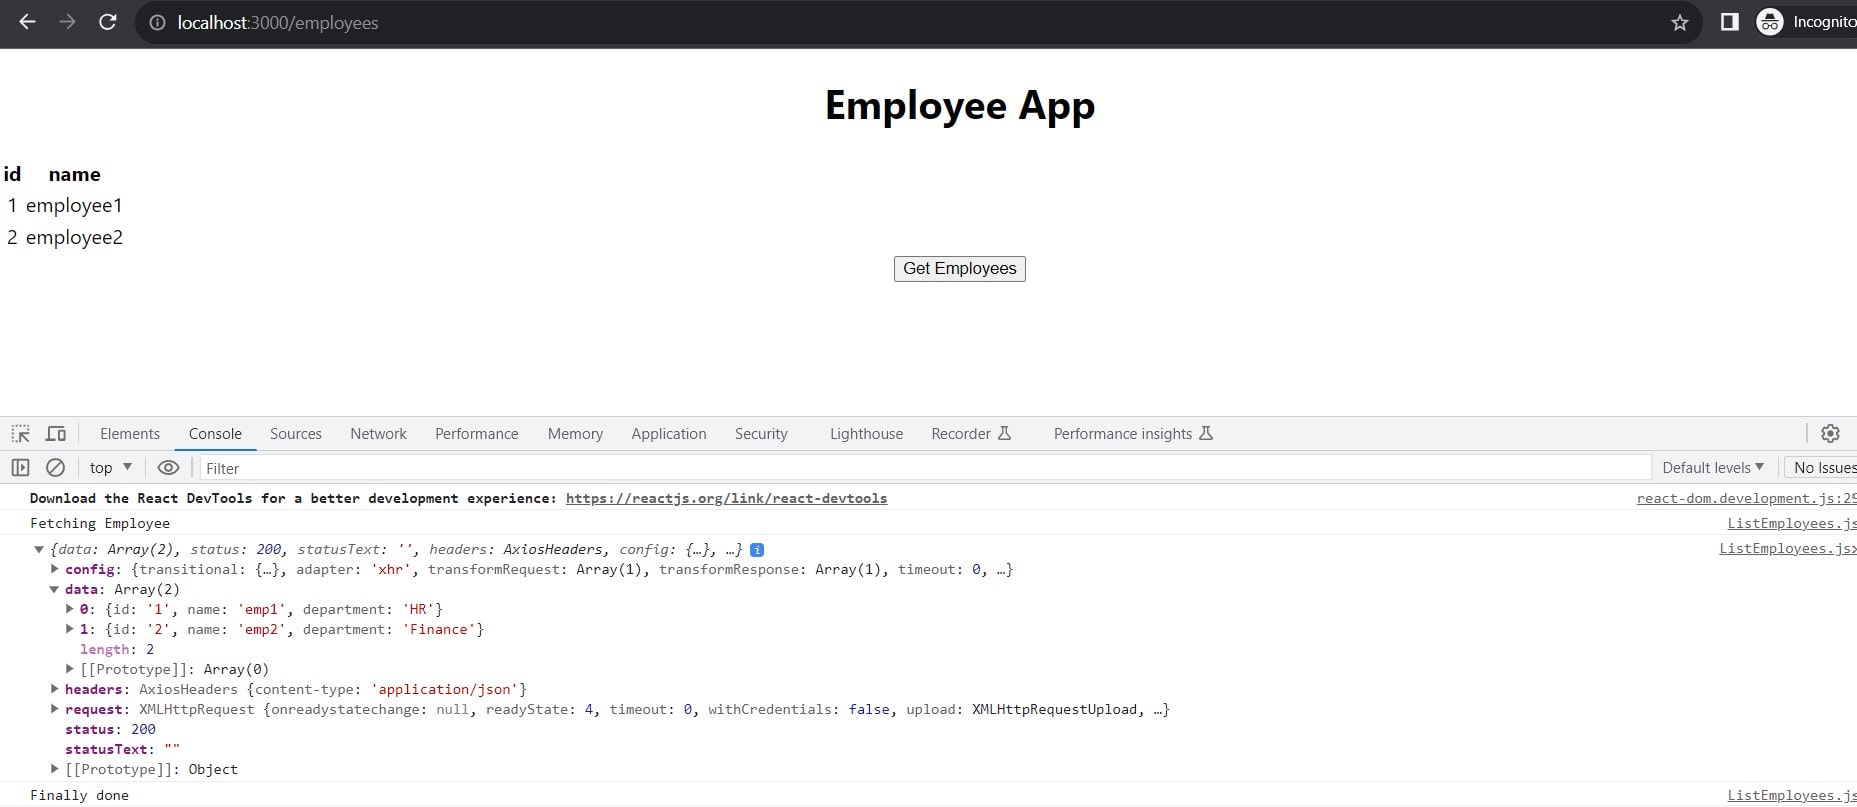Go back to the previous page
Screen dimensions: 1857x807
tap(27, 22)
